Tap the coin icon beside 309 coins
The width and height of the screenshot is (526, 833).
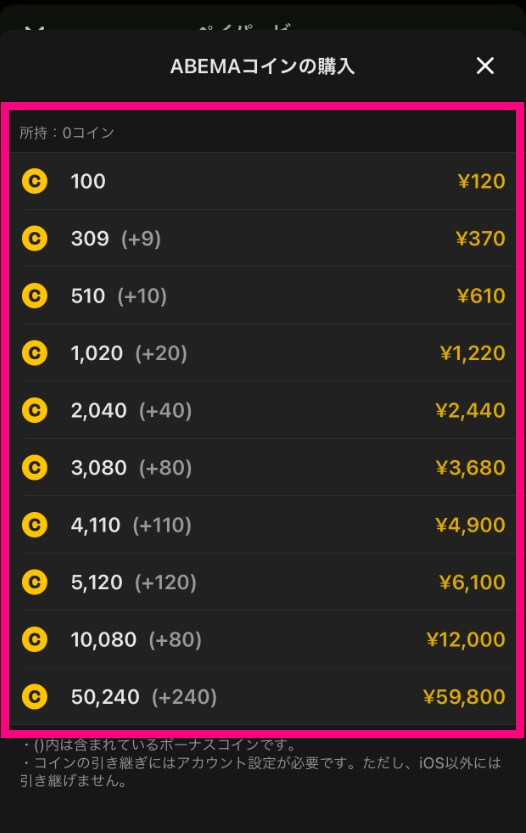35,239
